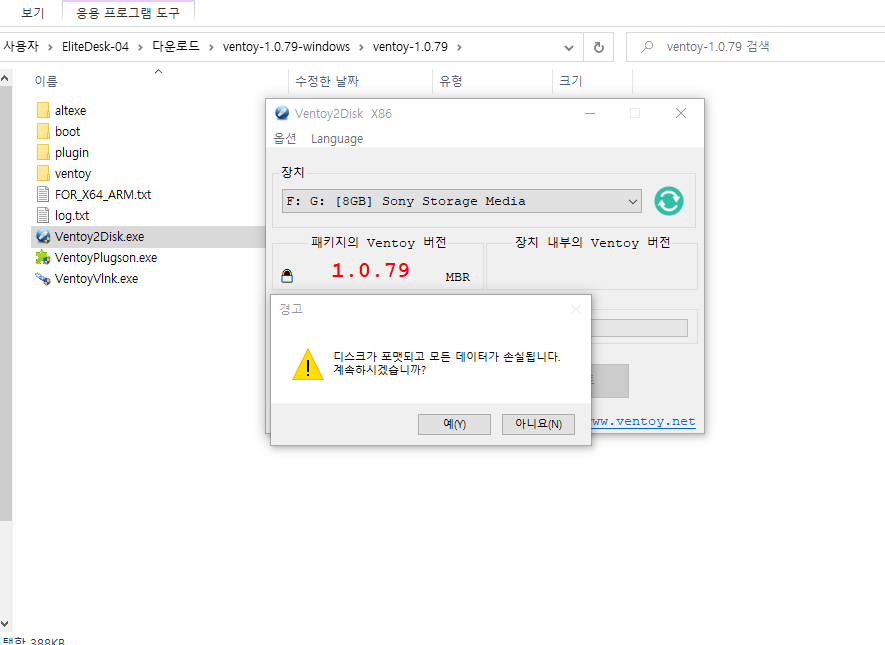The width and height of the screenshot is (885, 645).
Task: Switch to the 보기 ribbon tab
Action: [33, 12]
